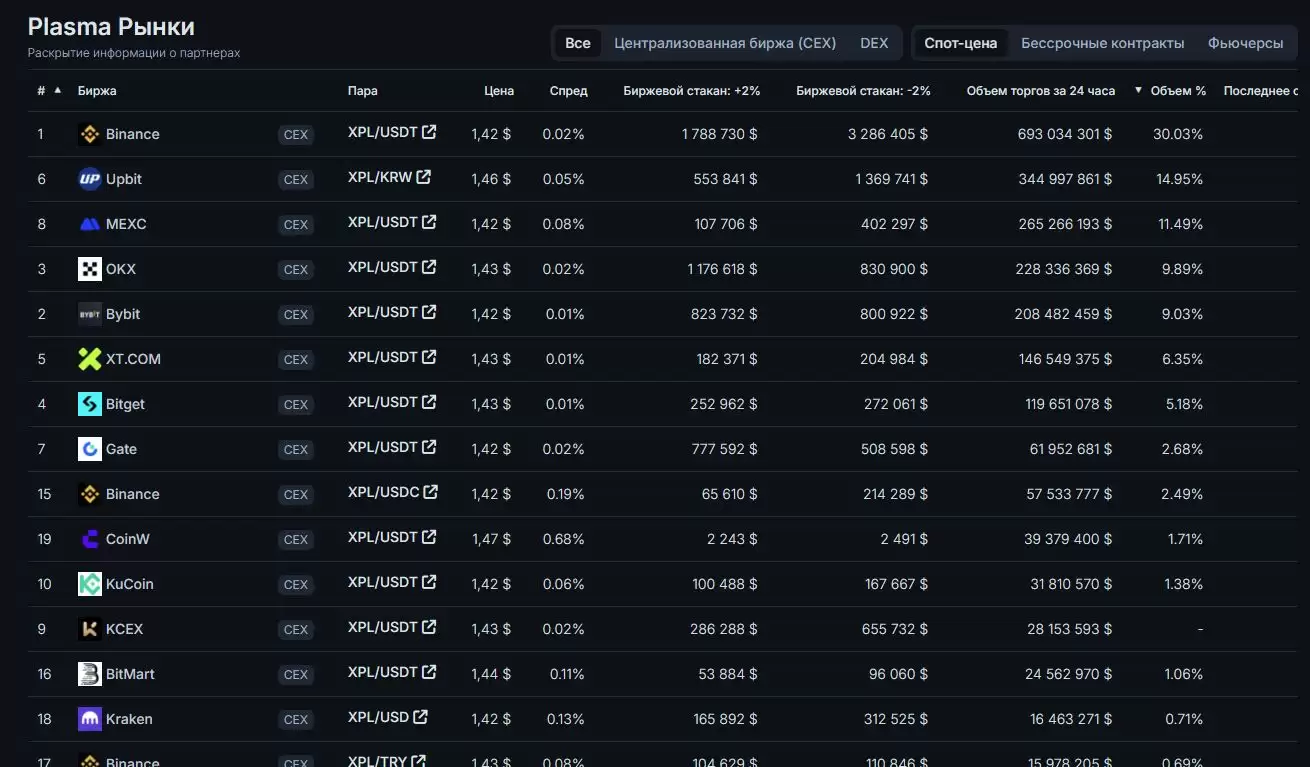Sort table by Спред column header

[x=568, y=91]
